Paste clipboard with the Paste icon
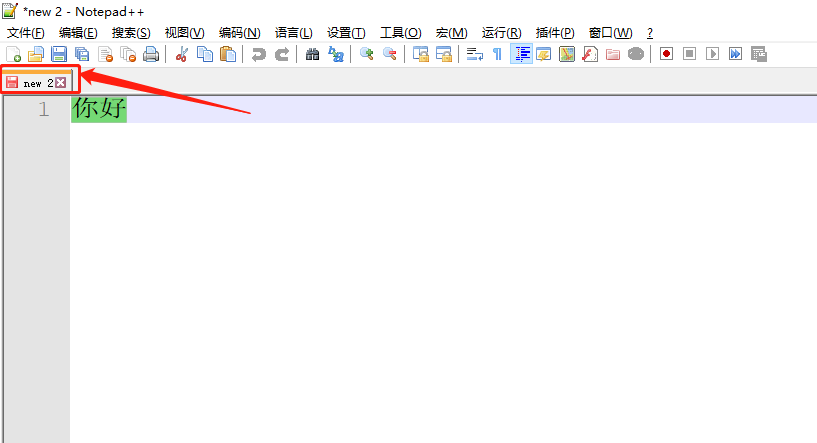The image size is (817, 443). point(228,54)
